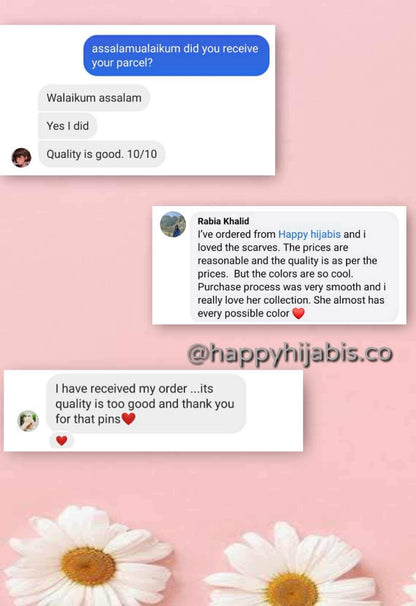This screenshot has height=606, width=416.
Task: Click the red heart emoji after 'every possible color'
Action: pyautogui.click(x=298, y=313)
